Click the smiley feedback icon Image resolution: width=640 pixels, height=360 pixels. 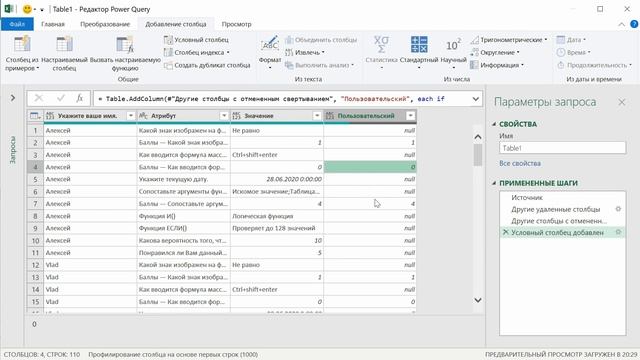[x=27, y=9]
